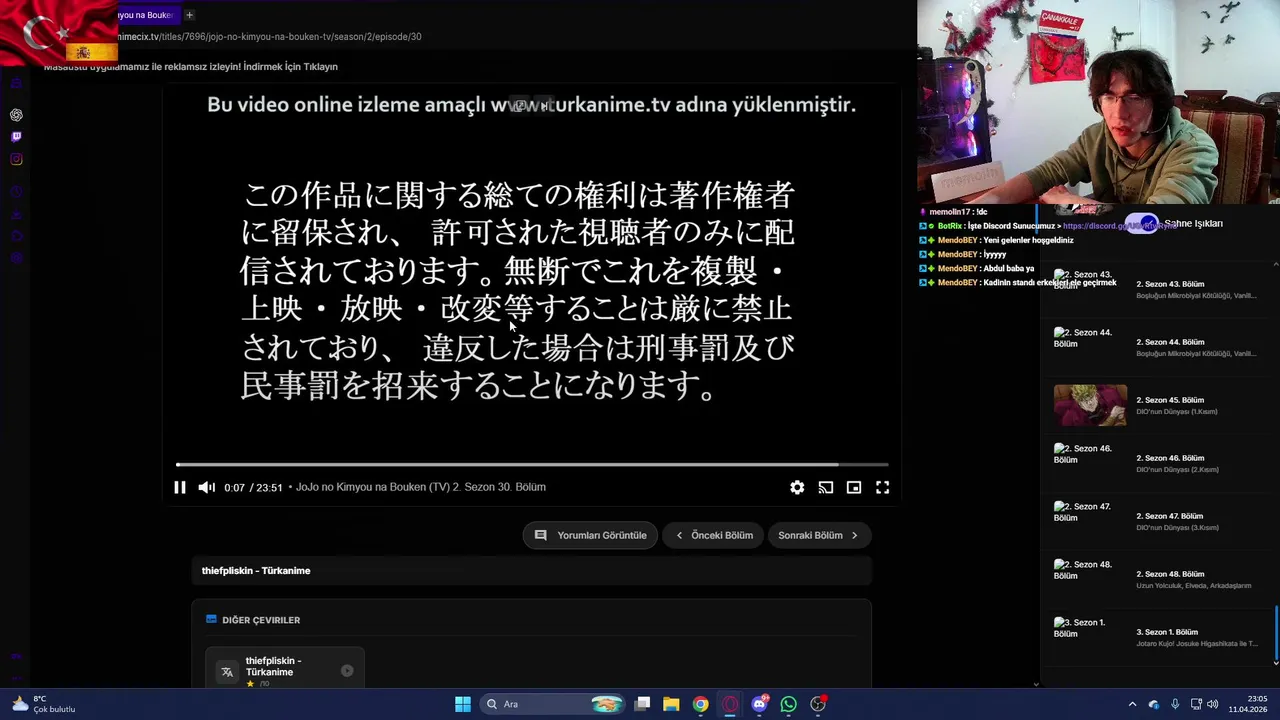Open the desktop app download banner link
This screenshot has width=1280, height=720.
[191, 66]
